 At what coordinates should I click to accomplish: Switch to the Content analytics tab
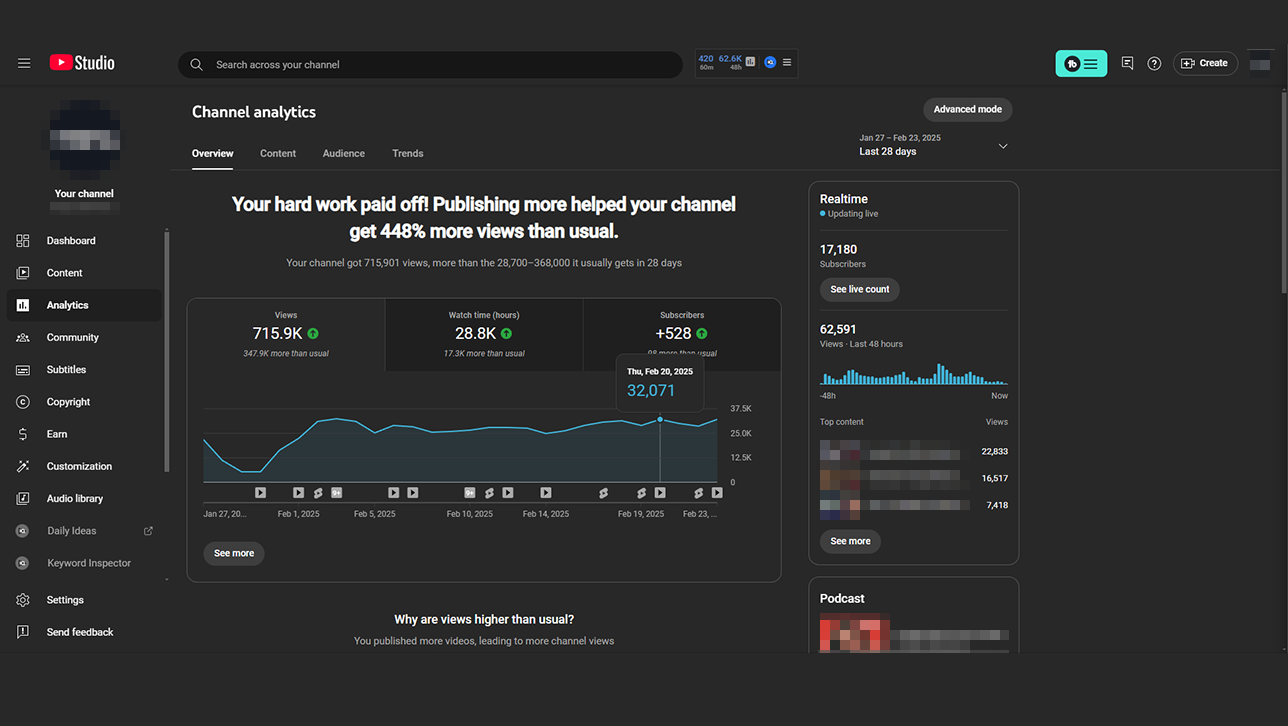278,154
